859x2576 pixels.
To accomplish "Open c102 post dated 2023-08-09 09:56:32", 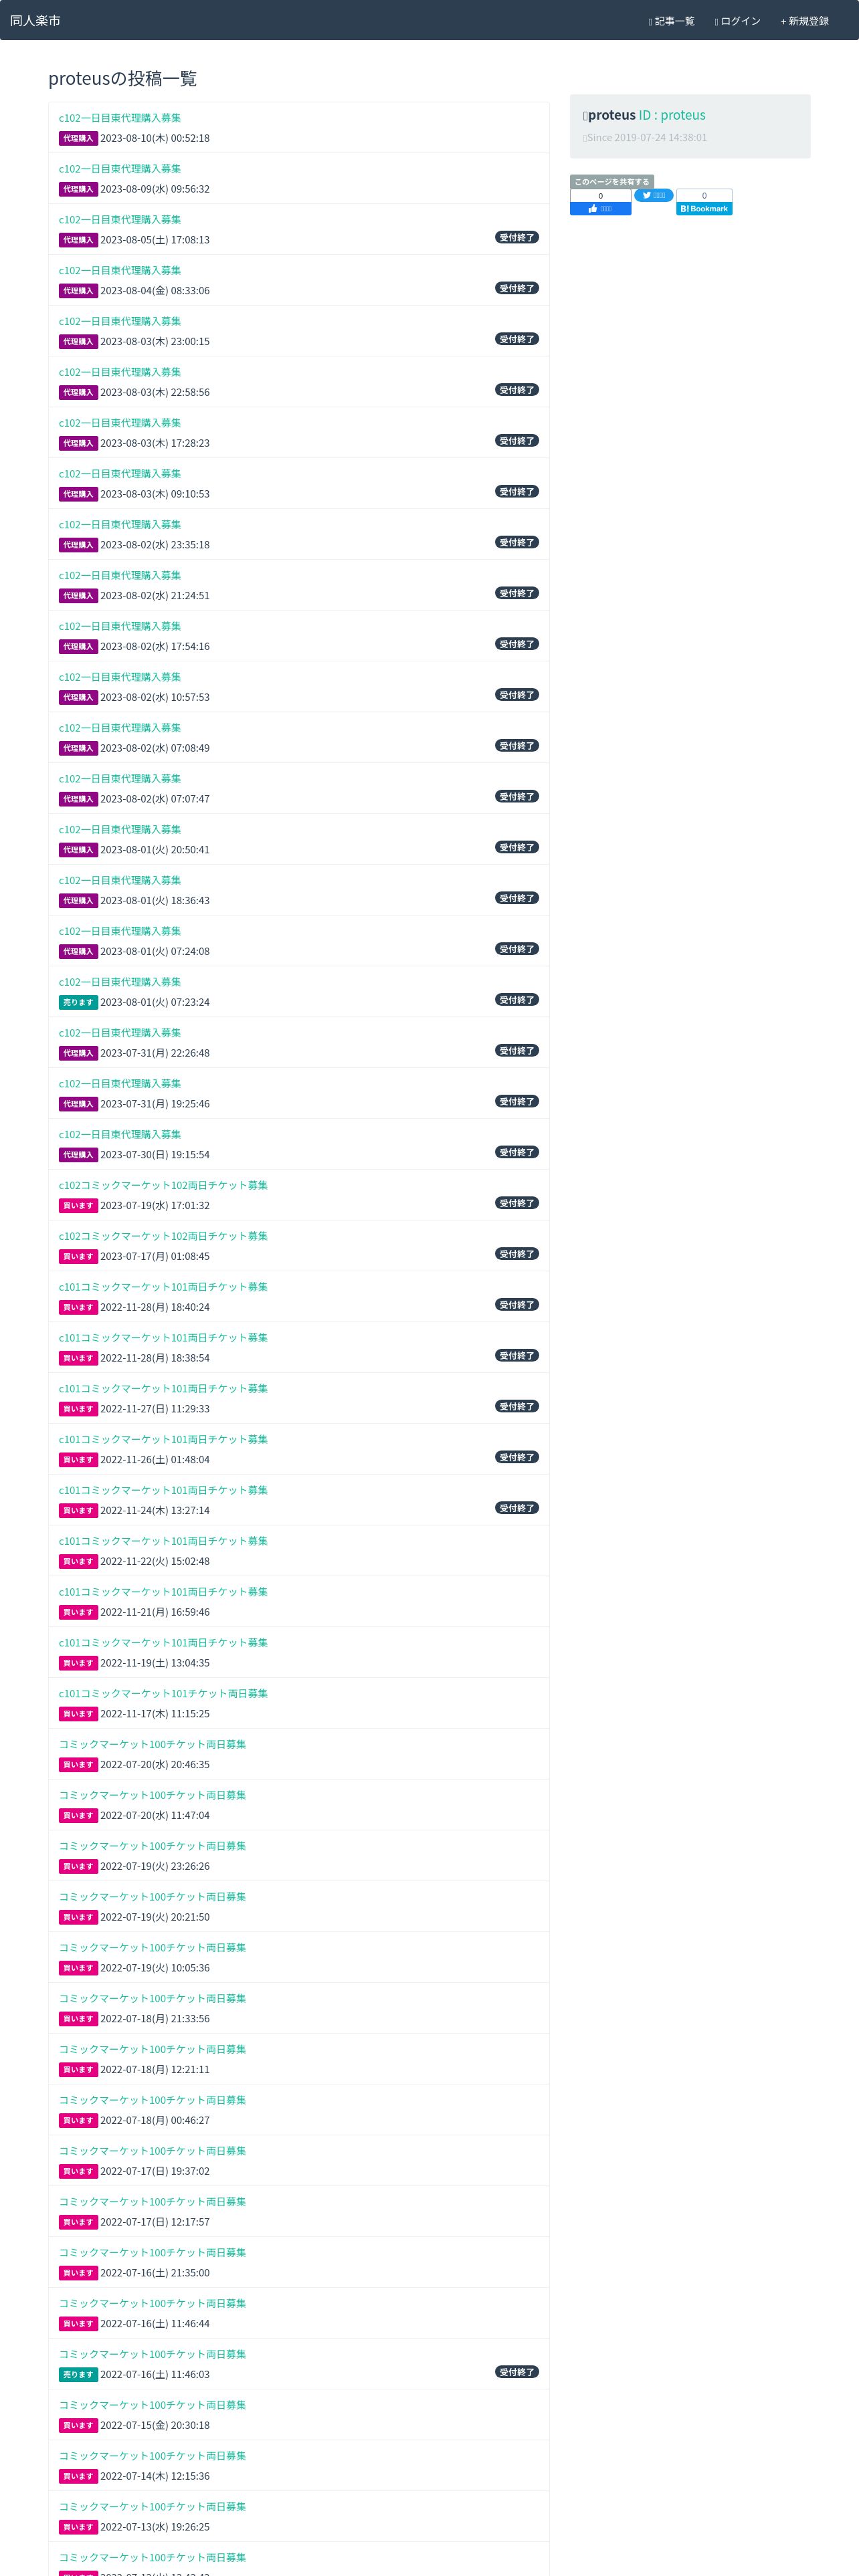I will [x=120, y=169].
